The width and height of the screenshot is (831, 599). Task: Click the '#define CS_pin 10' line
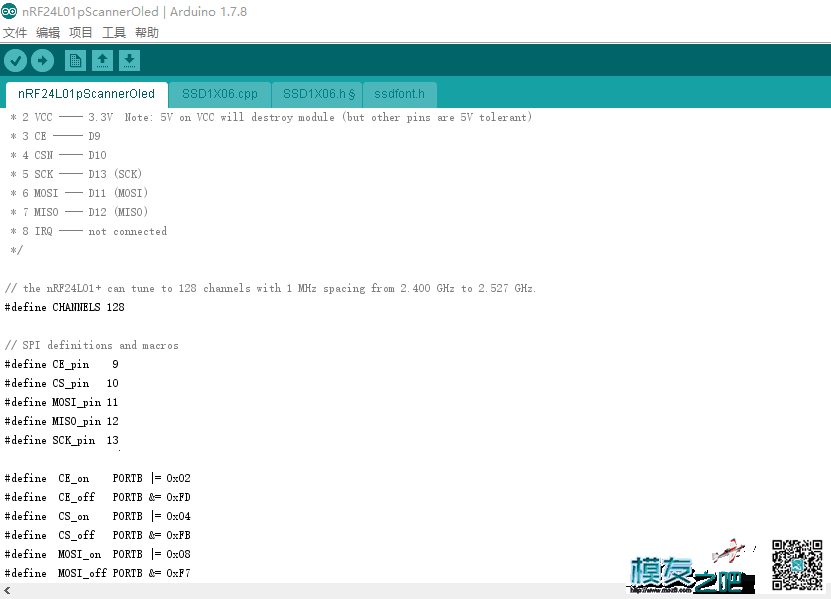[61, 384]
